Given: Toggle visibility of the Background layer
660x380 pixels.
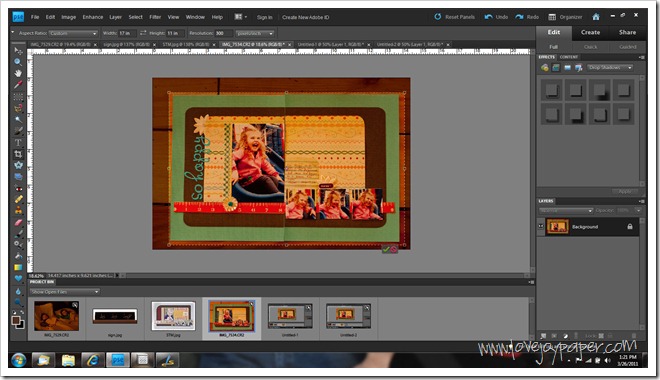Looking at the screenshot, I should point(541,227).
